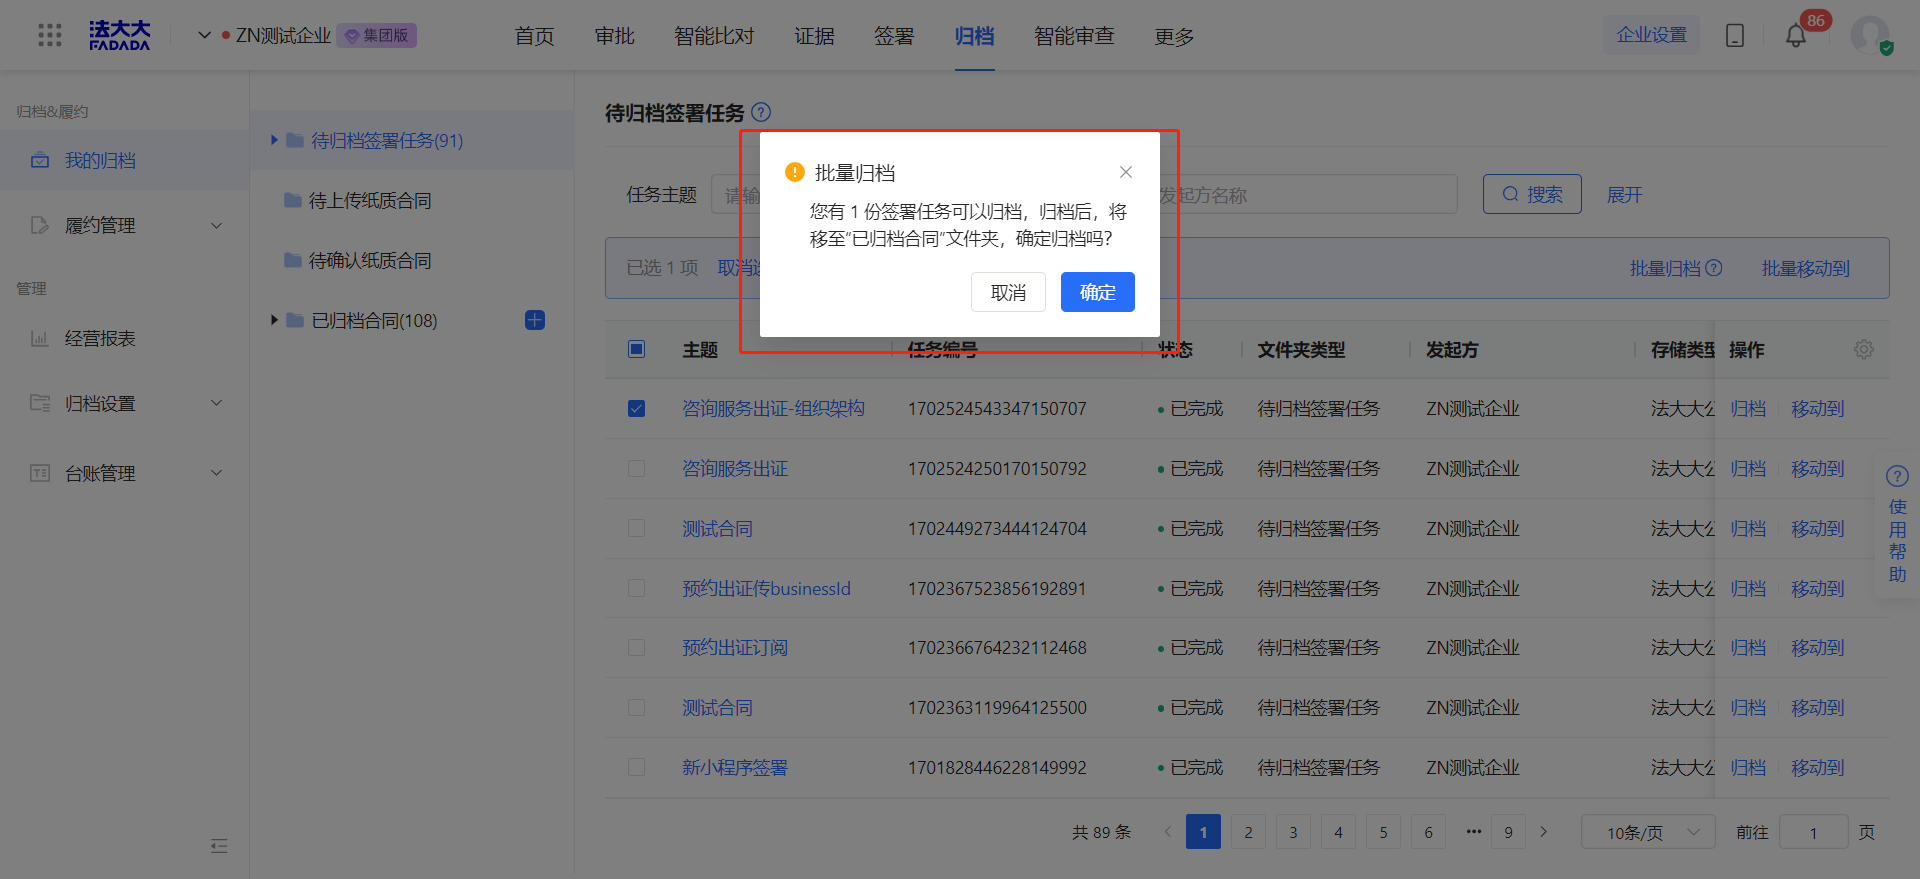Screen dimensions: 1920x879
Task: Open 企业设置 button
Action: click(1651, 35)
